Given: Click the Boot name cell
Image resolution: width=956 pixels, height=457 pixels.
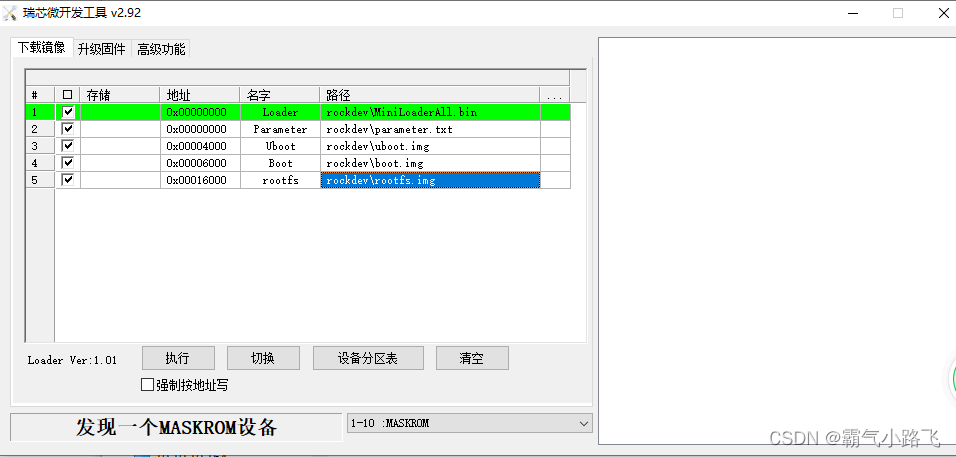Looking at the screenshot, I should [280, 163].
